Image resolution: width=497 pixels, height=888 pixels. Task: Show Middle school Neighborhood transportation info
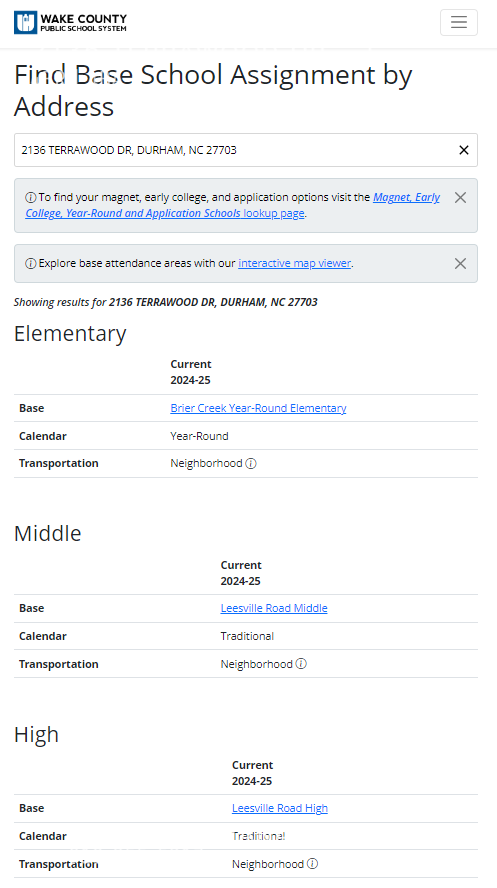(x=301, y=664)
